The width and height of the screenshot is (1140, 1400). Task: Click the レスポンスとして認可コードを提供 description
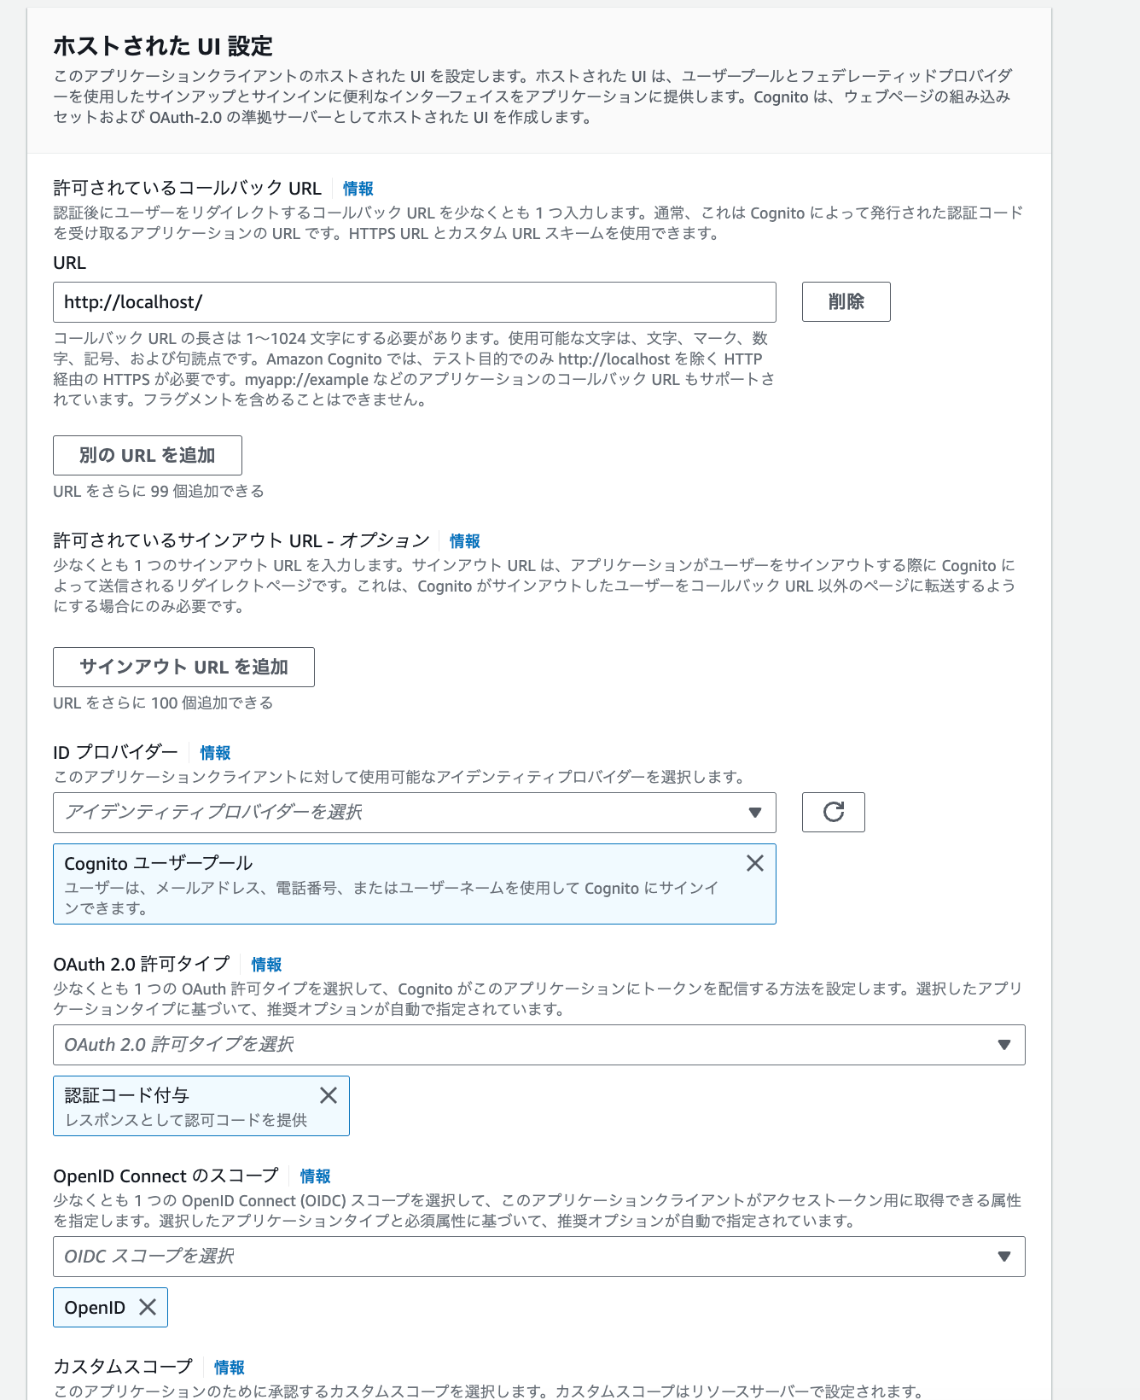pyautogui.click(x=186, y=1120)
